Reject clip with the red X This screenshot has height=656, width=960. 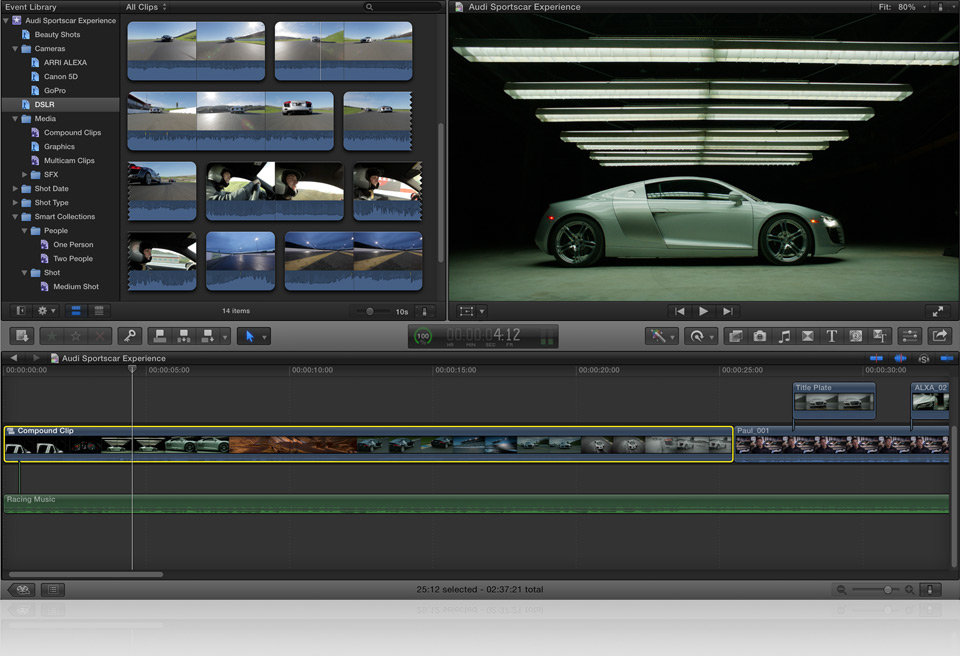point(99,336)
